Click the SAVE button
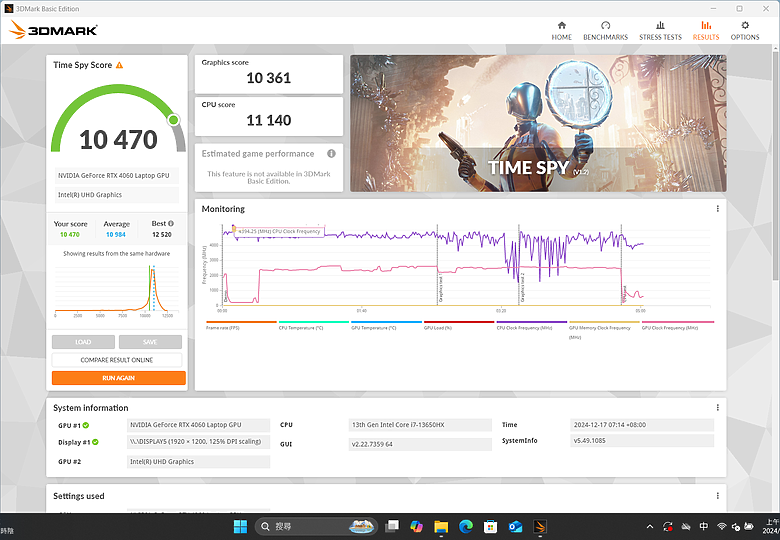Image resolution: width=780 pixels, height=540 pixels. [x=150, y=342]
